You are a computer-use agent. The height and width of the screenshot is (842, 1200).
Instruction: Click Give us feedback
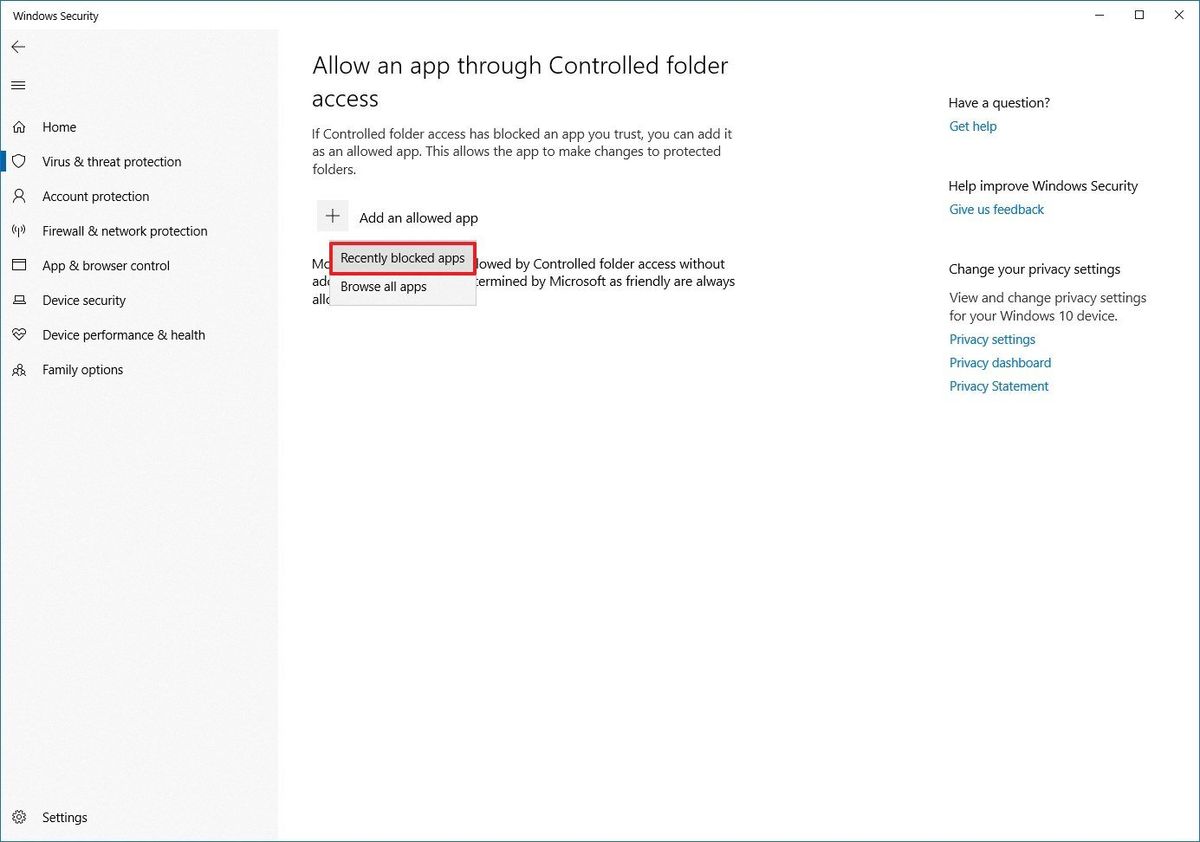pyautogui.click(x=996, y=209)
